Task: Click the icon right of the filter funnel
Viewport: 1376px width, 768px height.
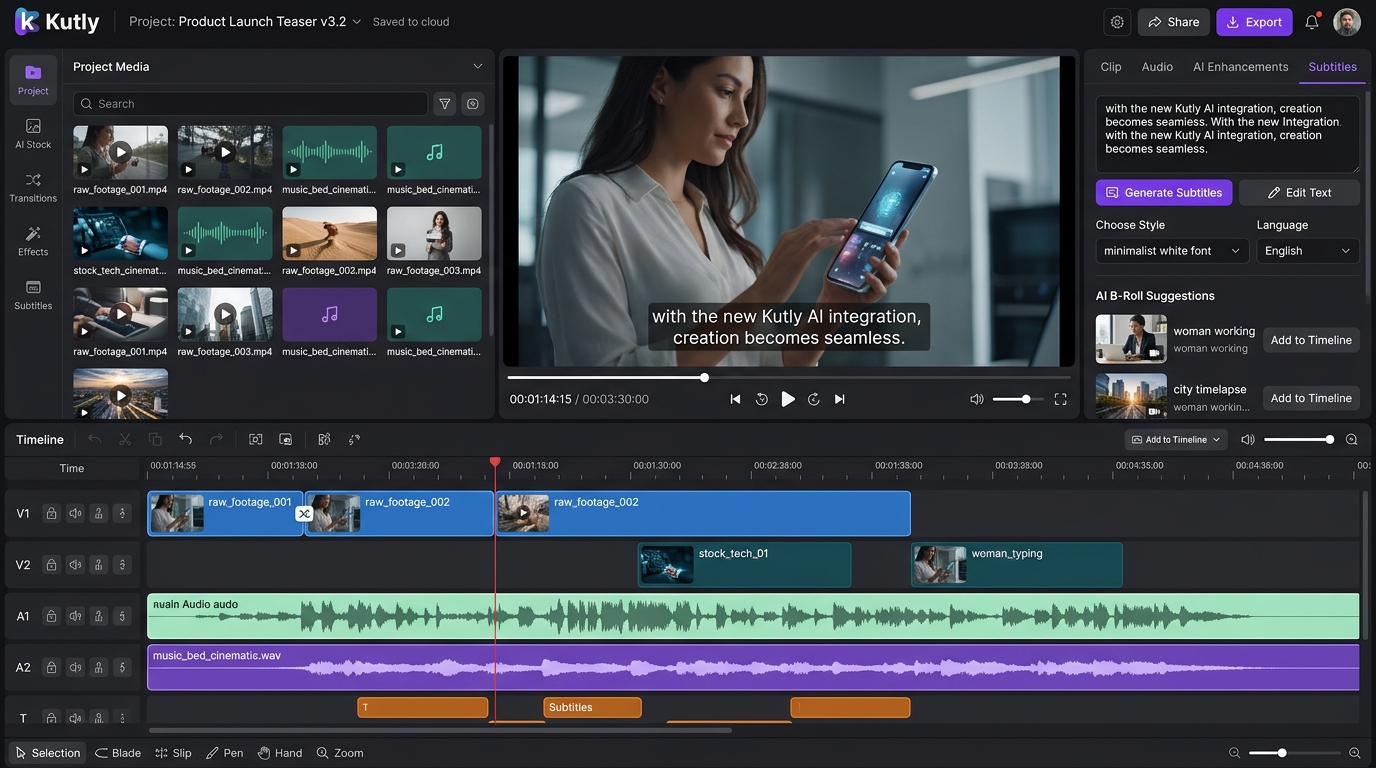Action: tap(473, 104)
